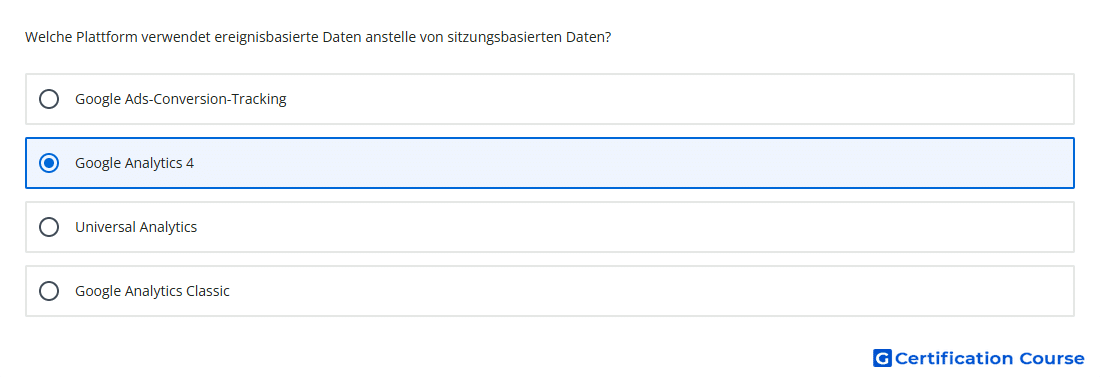
Task: Open the Certification Course logo link
Action: click(x=979, y=358)
